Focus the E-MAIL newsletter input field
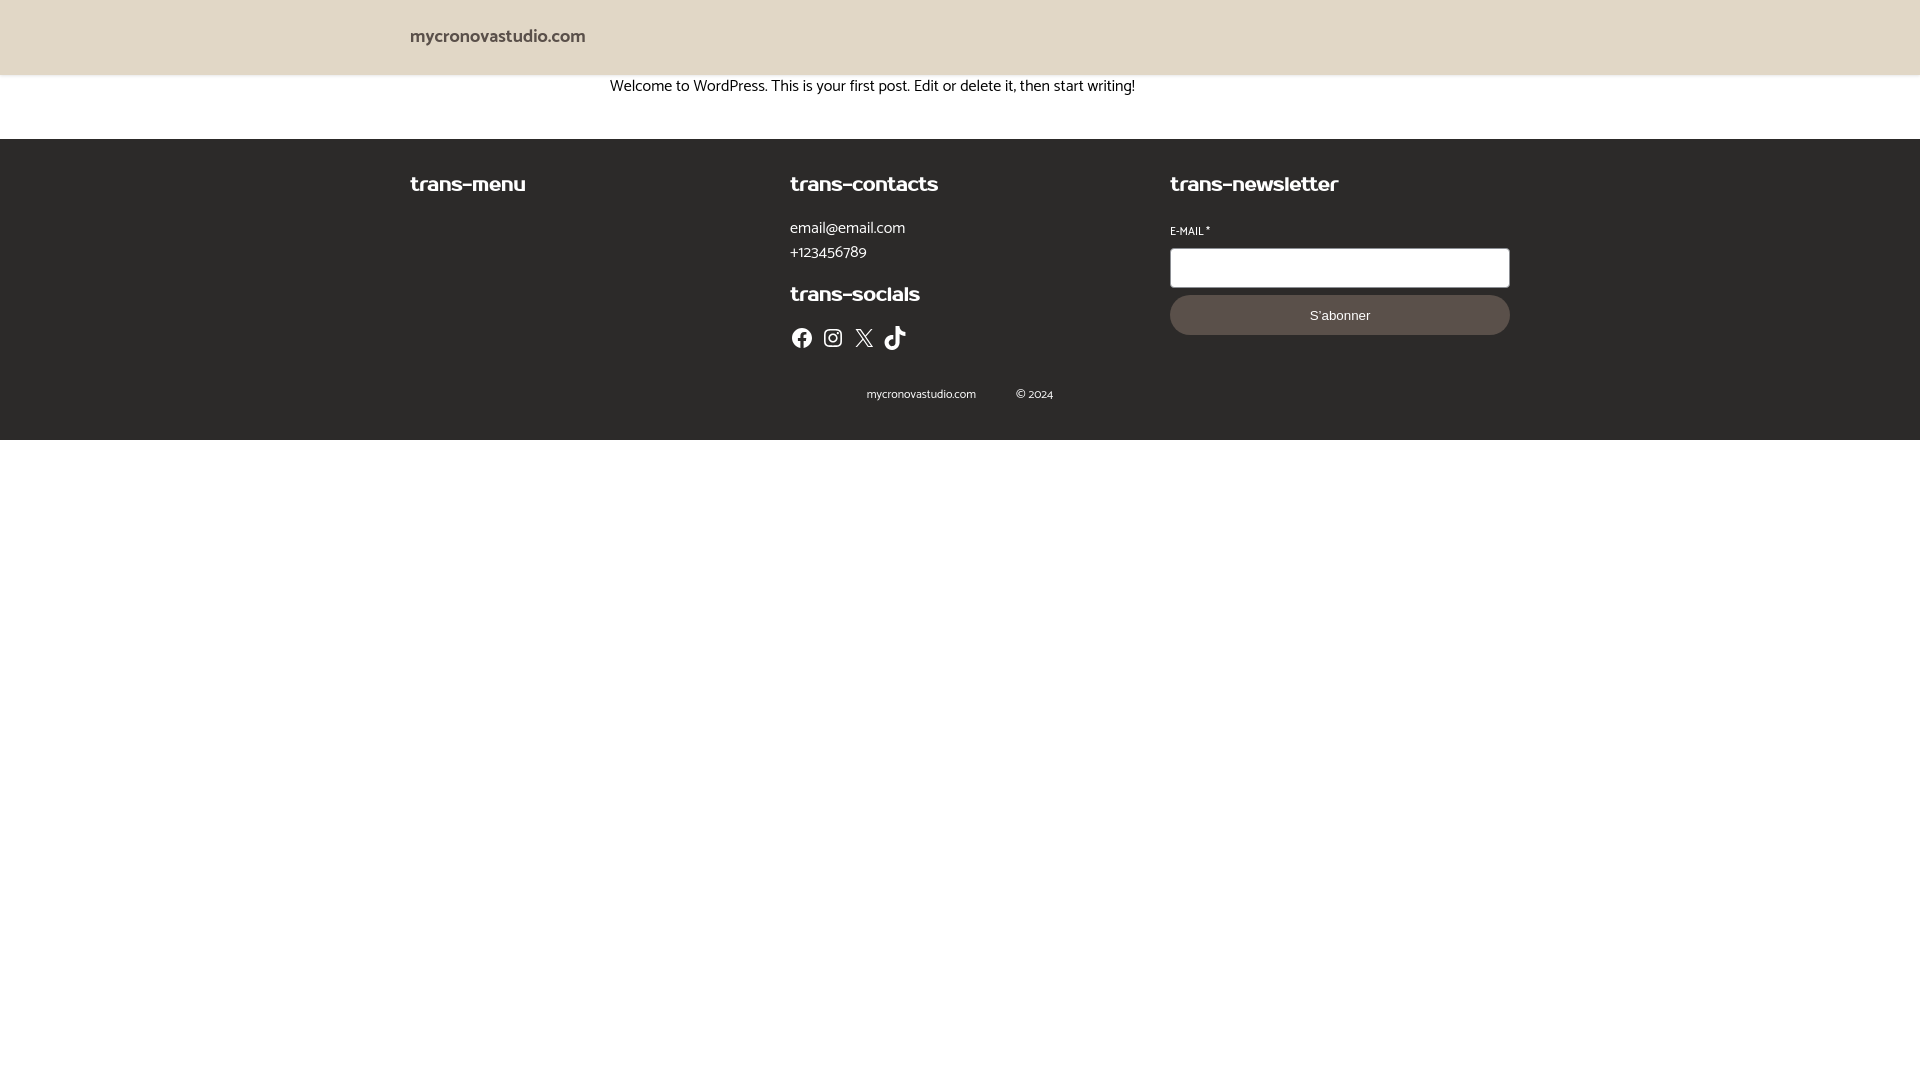The height and width of the screenshot is (1080, 1920). tap(1339, 268)
